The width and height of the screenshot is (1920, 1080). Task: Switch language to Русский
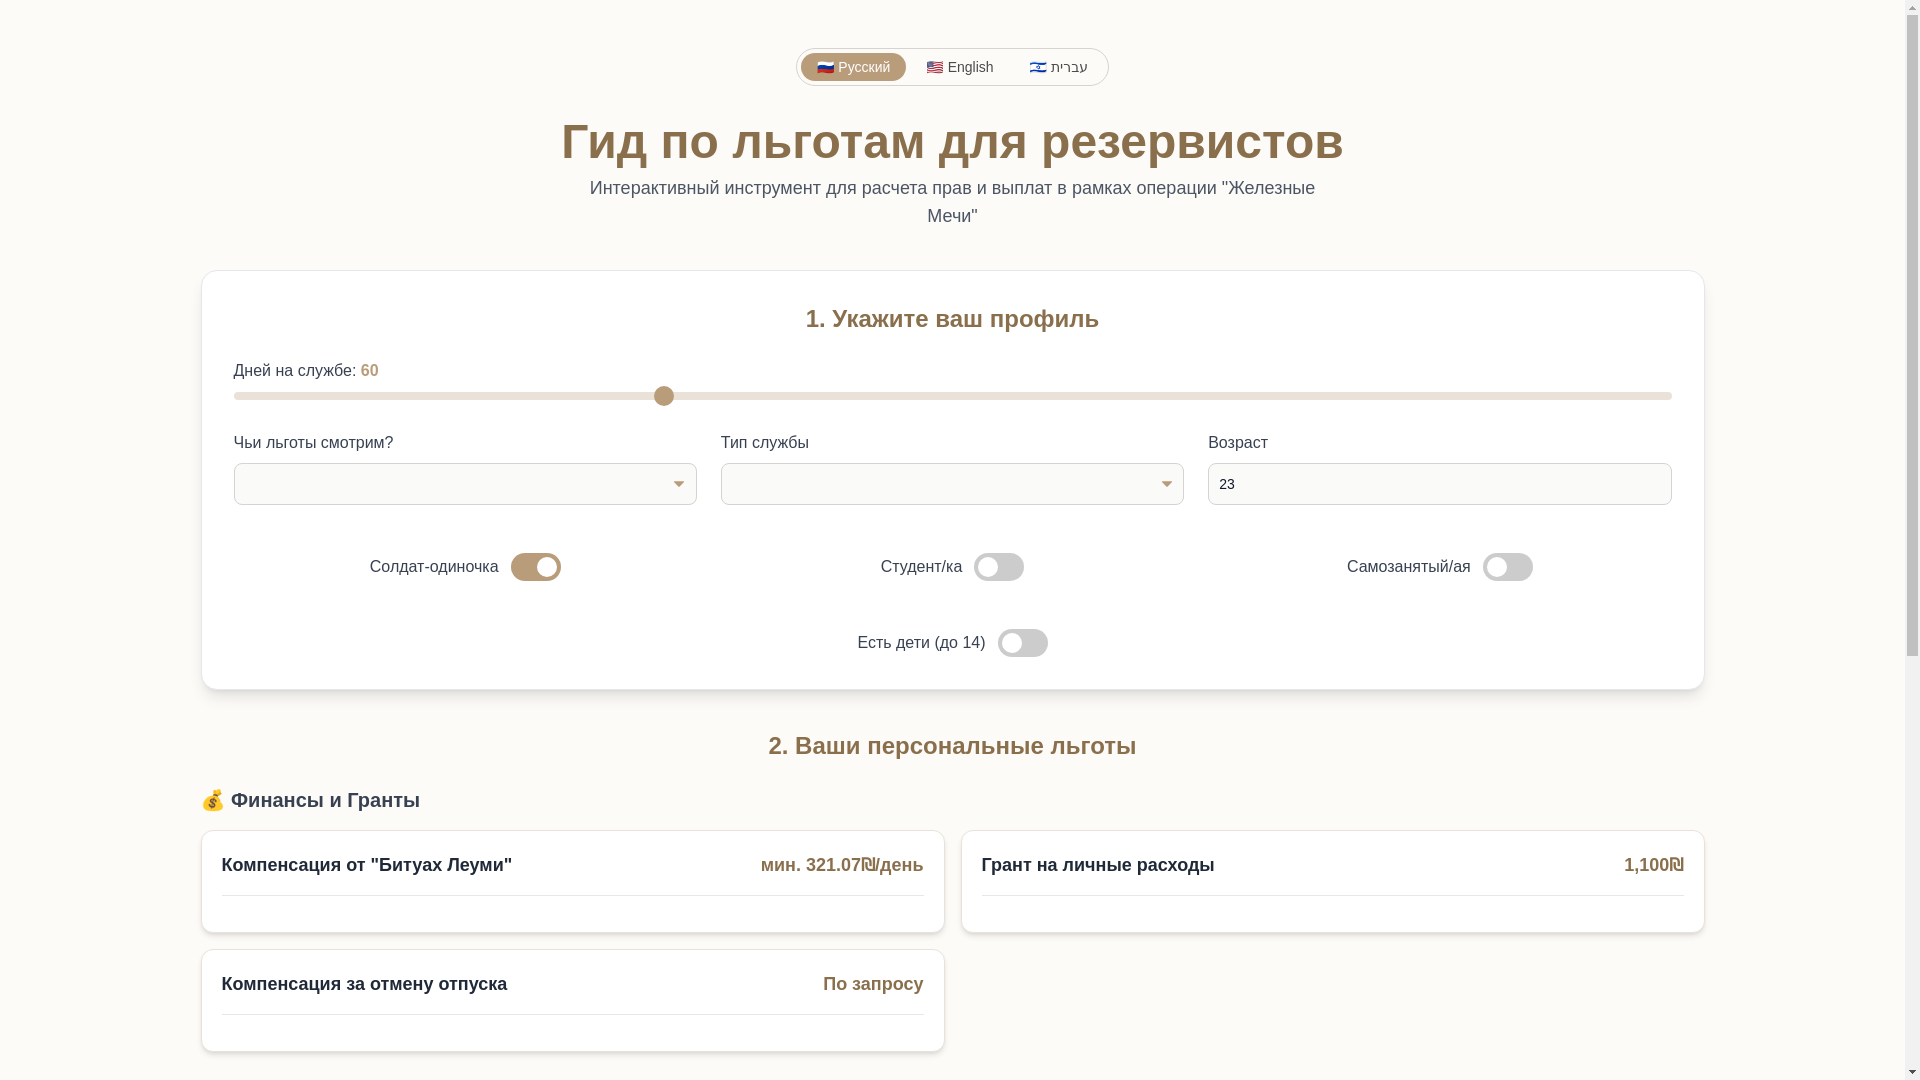(x=853, y=67)
